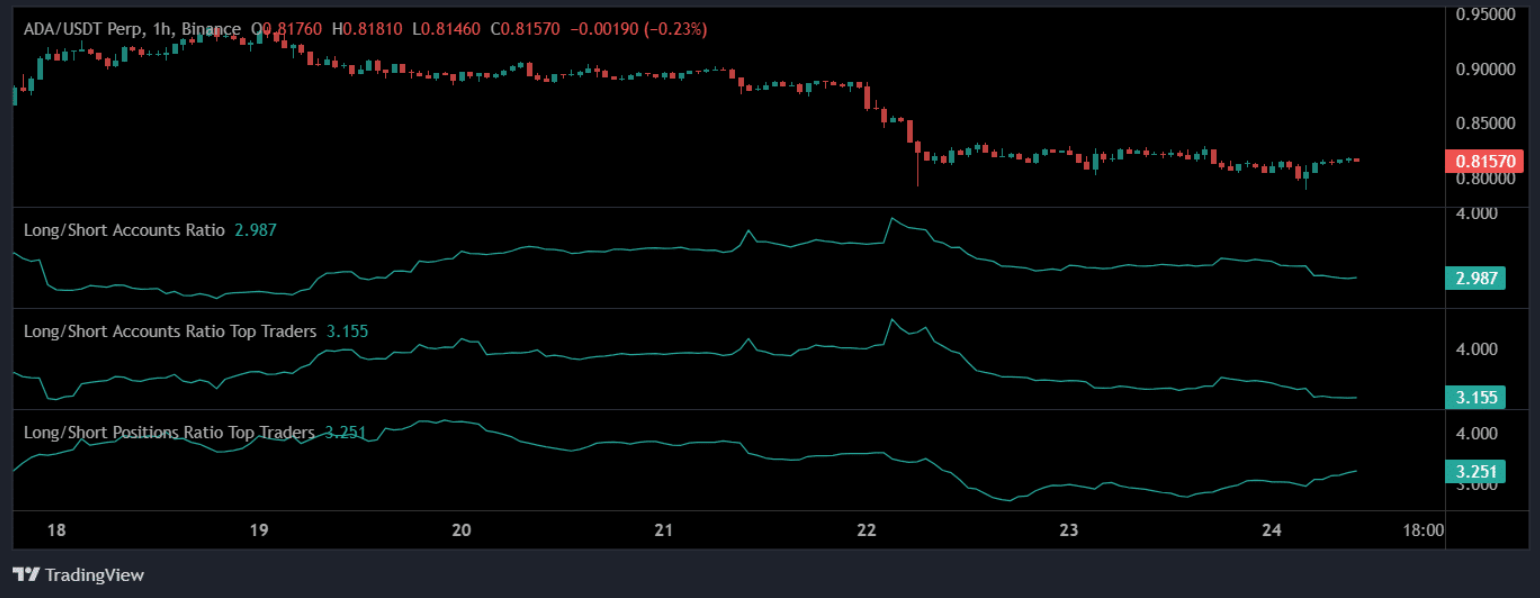Screen dimensions: 1540x598
Task: Click the 4.000 label of Accounts Ratio pane
Action: point(1476,213)
